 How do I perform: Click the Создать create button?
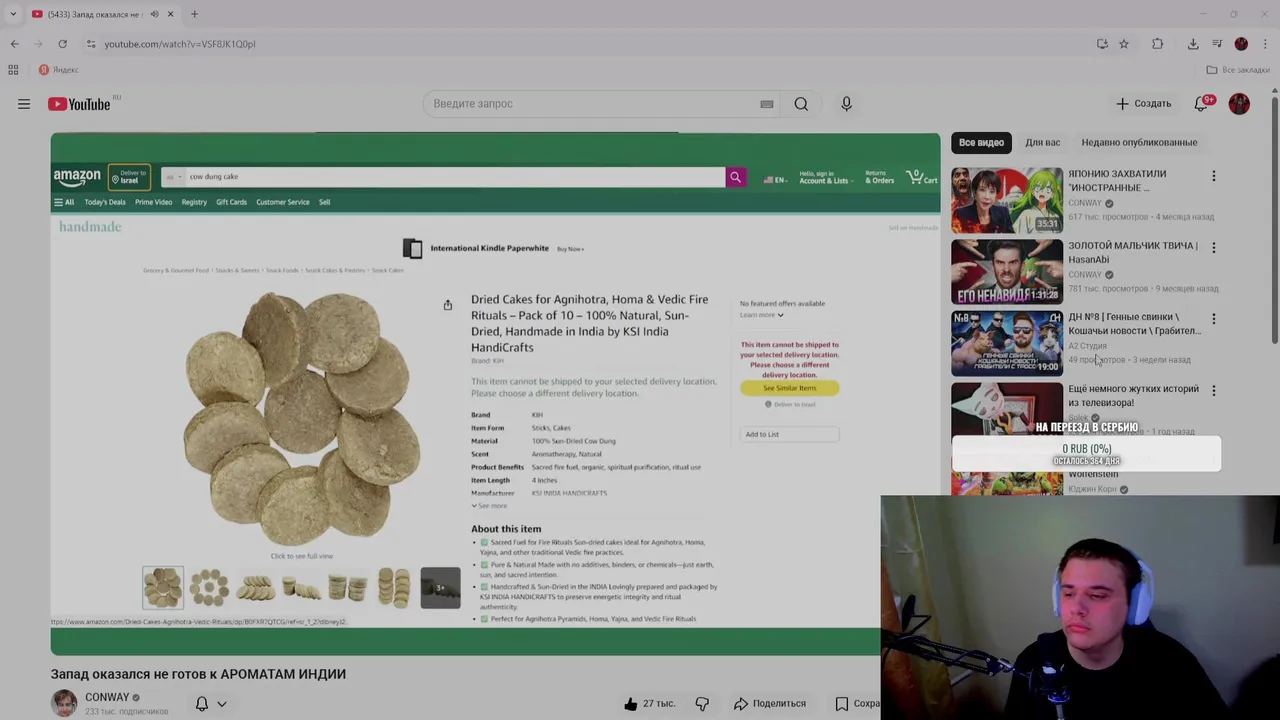pos(1143,104)
